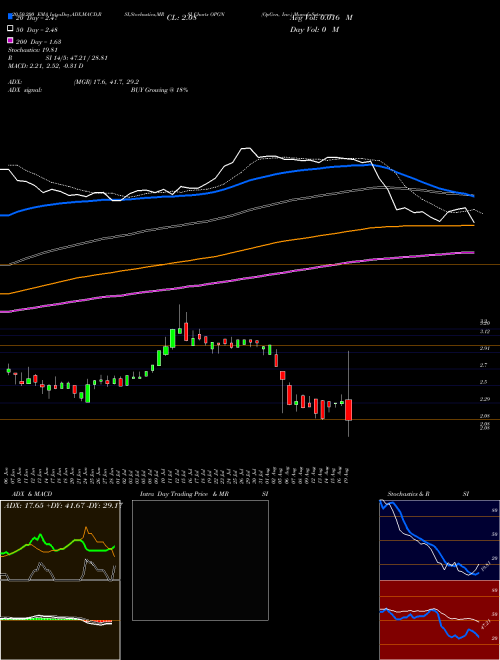Click the 2.91 price axis label
The height and width of the screenshot is (660, 500).
pyautogui.click(x=485, y=349)
